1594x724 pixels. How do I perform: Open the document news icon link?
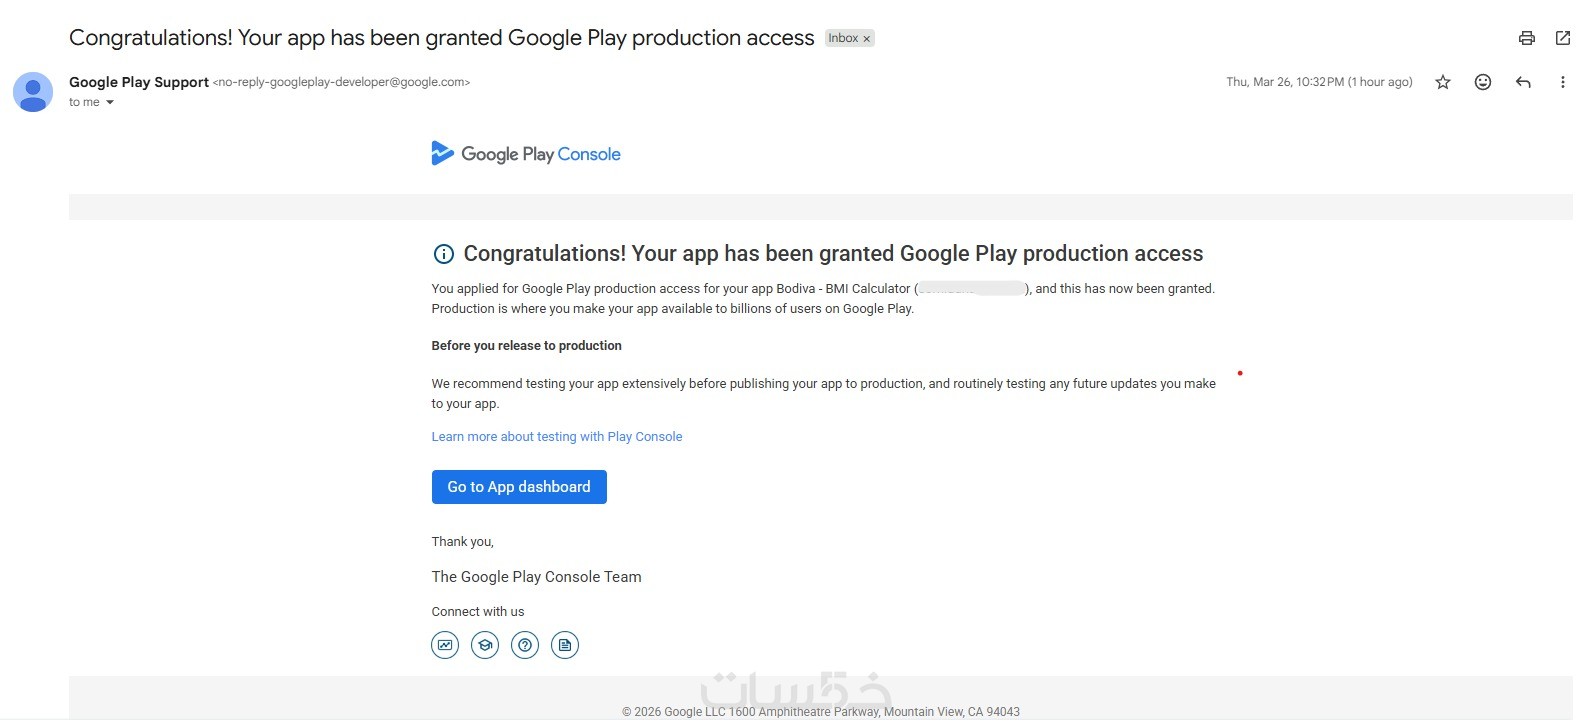coord(565,645)
